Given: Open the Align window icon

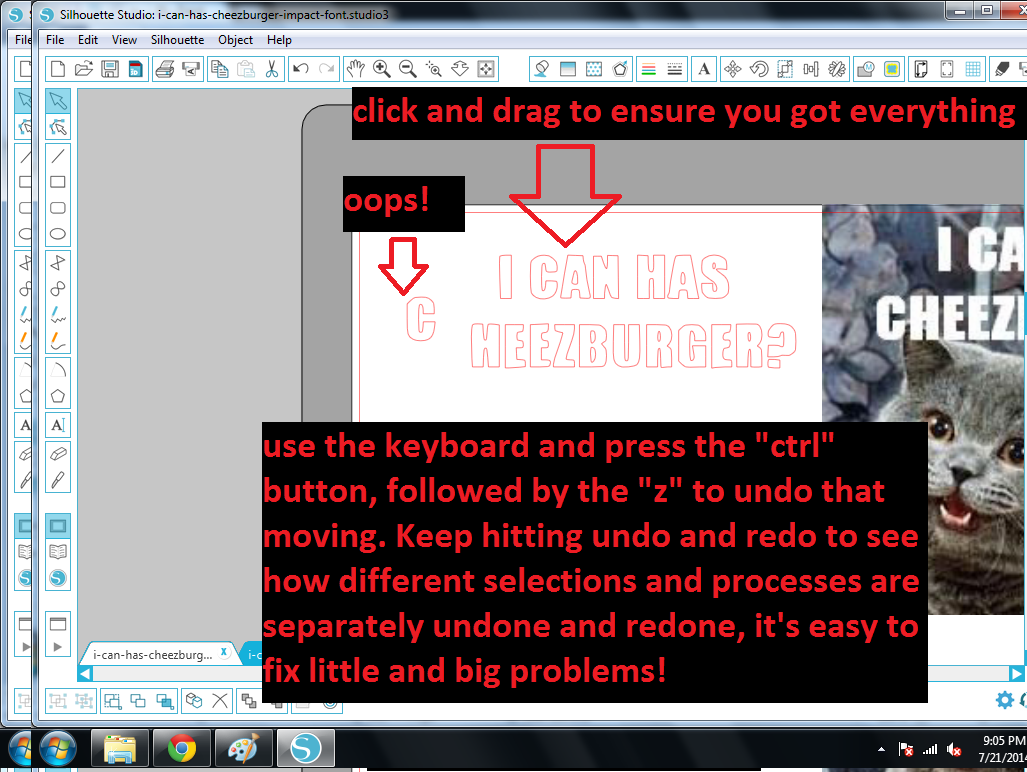Looking at the screenshot, I should (811, 69).
